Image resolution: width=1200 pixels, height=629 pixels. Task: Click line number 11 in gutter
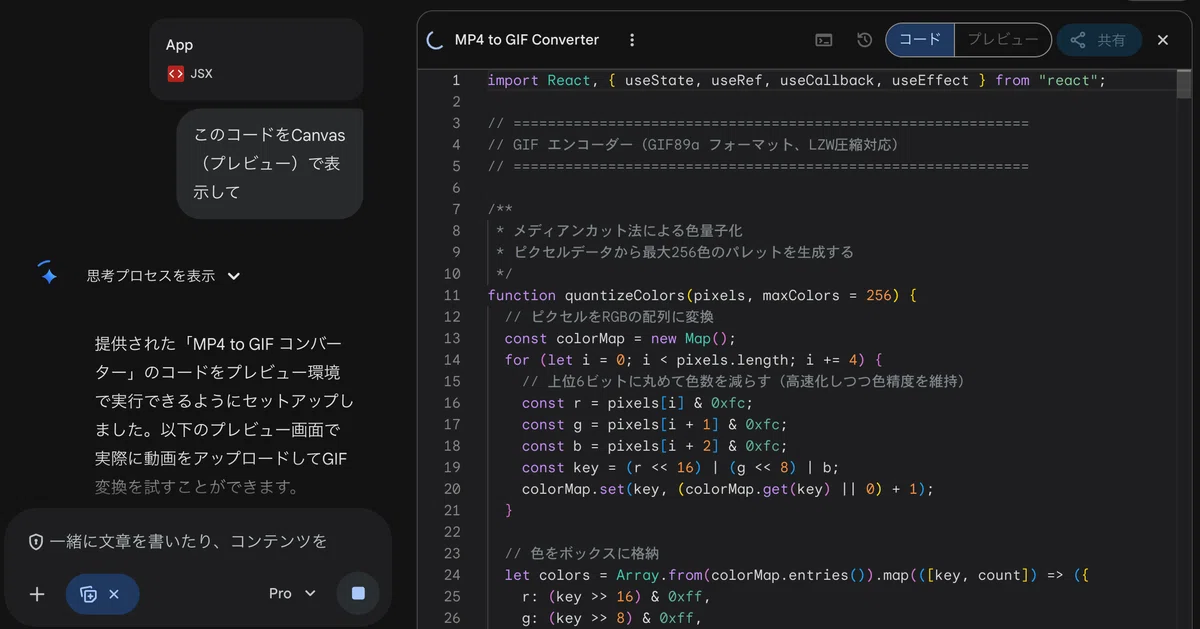451,295
